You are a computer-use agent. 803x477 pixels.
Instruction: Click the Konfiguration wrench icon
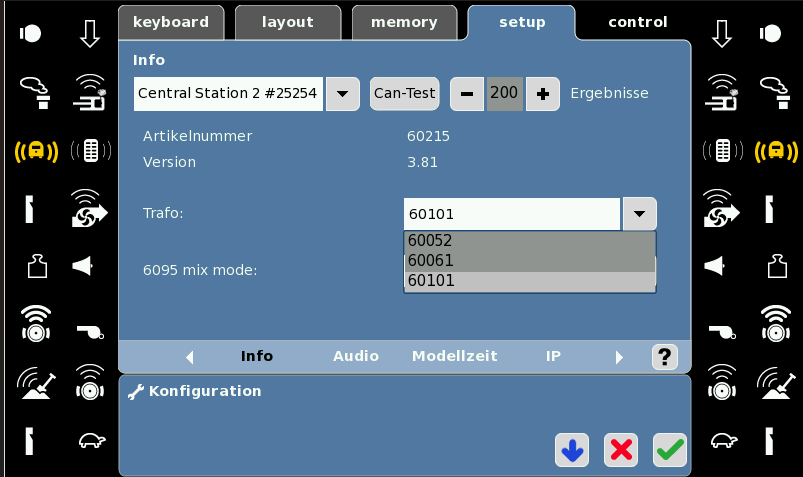tap(136, 392)
